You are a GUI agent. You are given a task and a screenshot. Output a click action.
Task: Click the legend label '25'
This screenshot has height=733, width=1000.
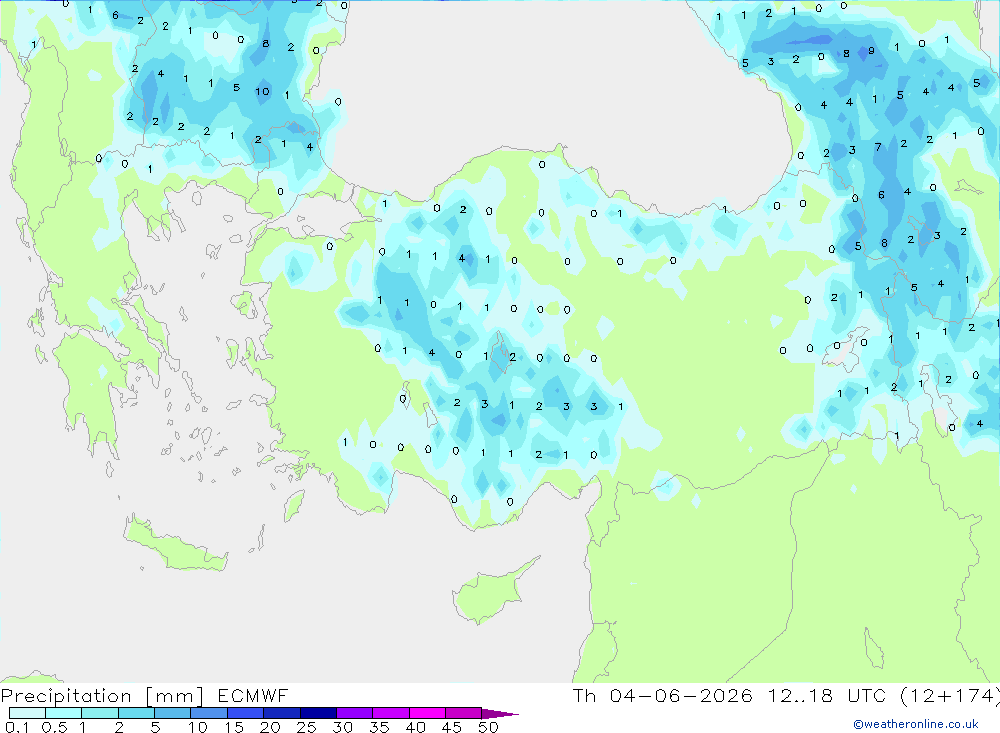pyautogui.click(x=307, y=727)
